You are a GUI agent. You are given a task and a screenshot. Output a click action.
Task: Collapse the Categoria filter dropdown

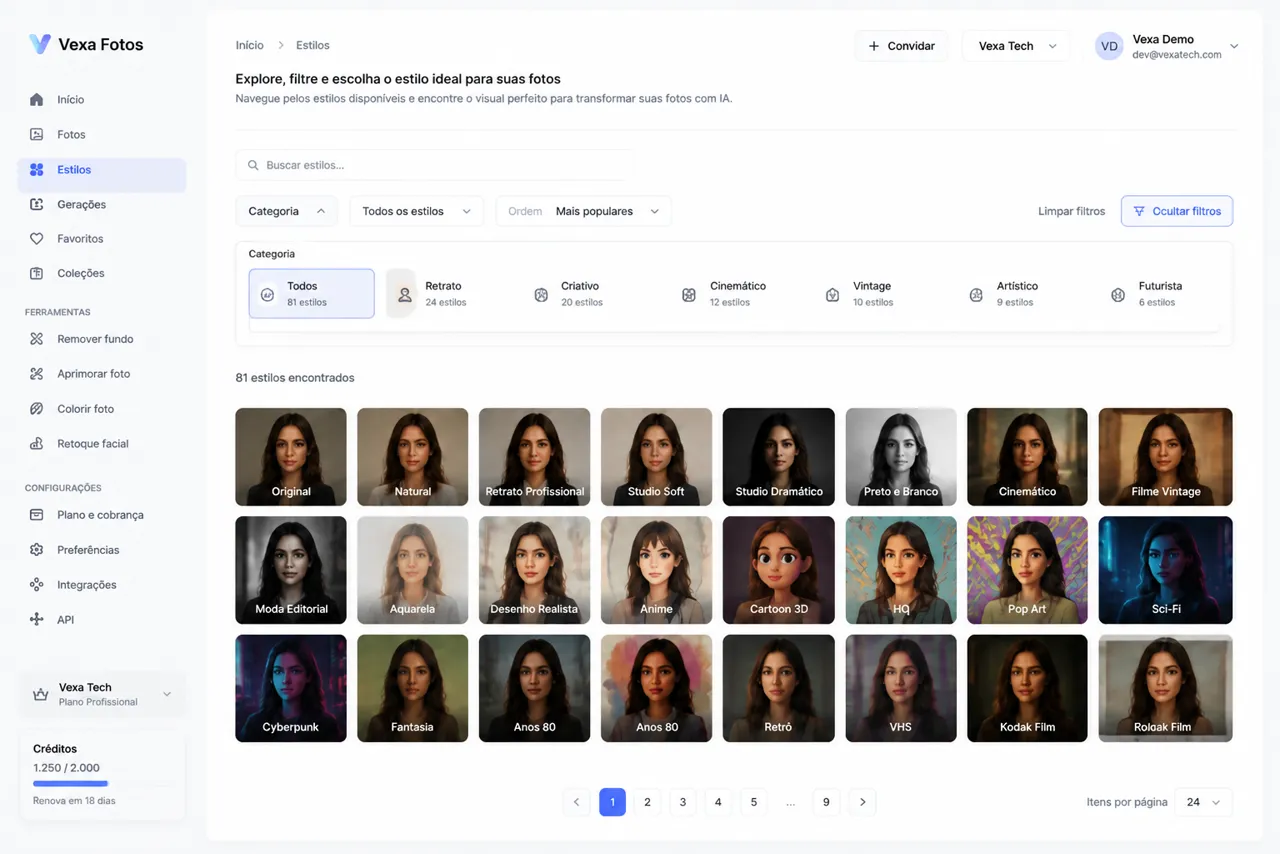[x=287, y=211]
